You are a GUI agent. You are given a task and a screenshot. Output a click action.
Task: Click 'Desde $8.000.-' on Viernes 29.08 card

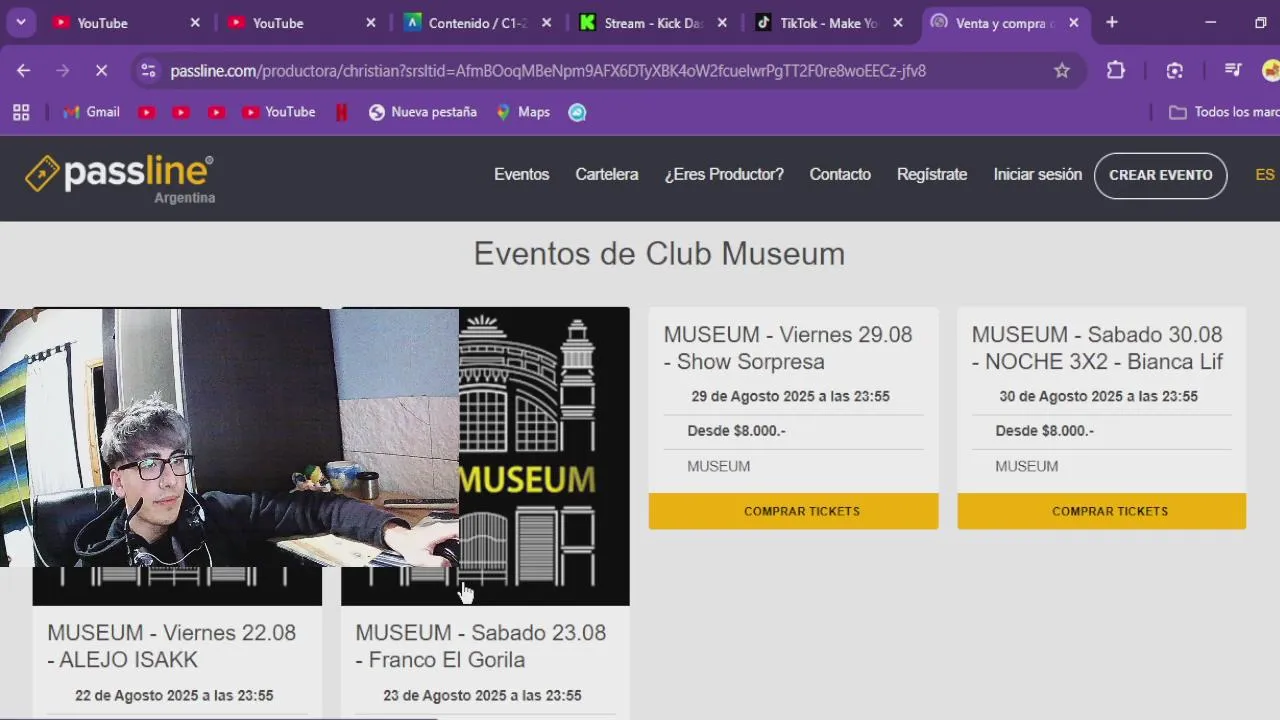click(x=736, y=431)
